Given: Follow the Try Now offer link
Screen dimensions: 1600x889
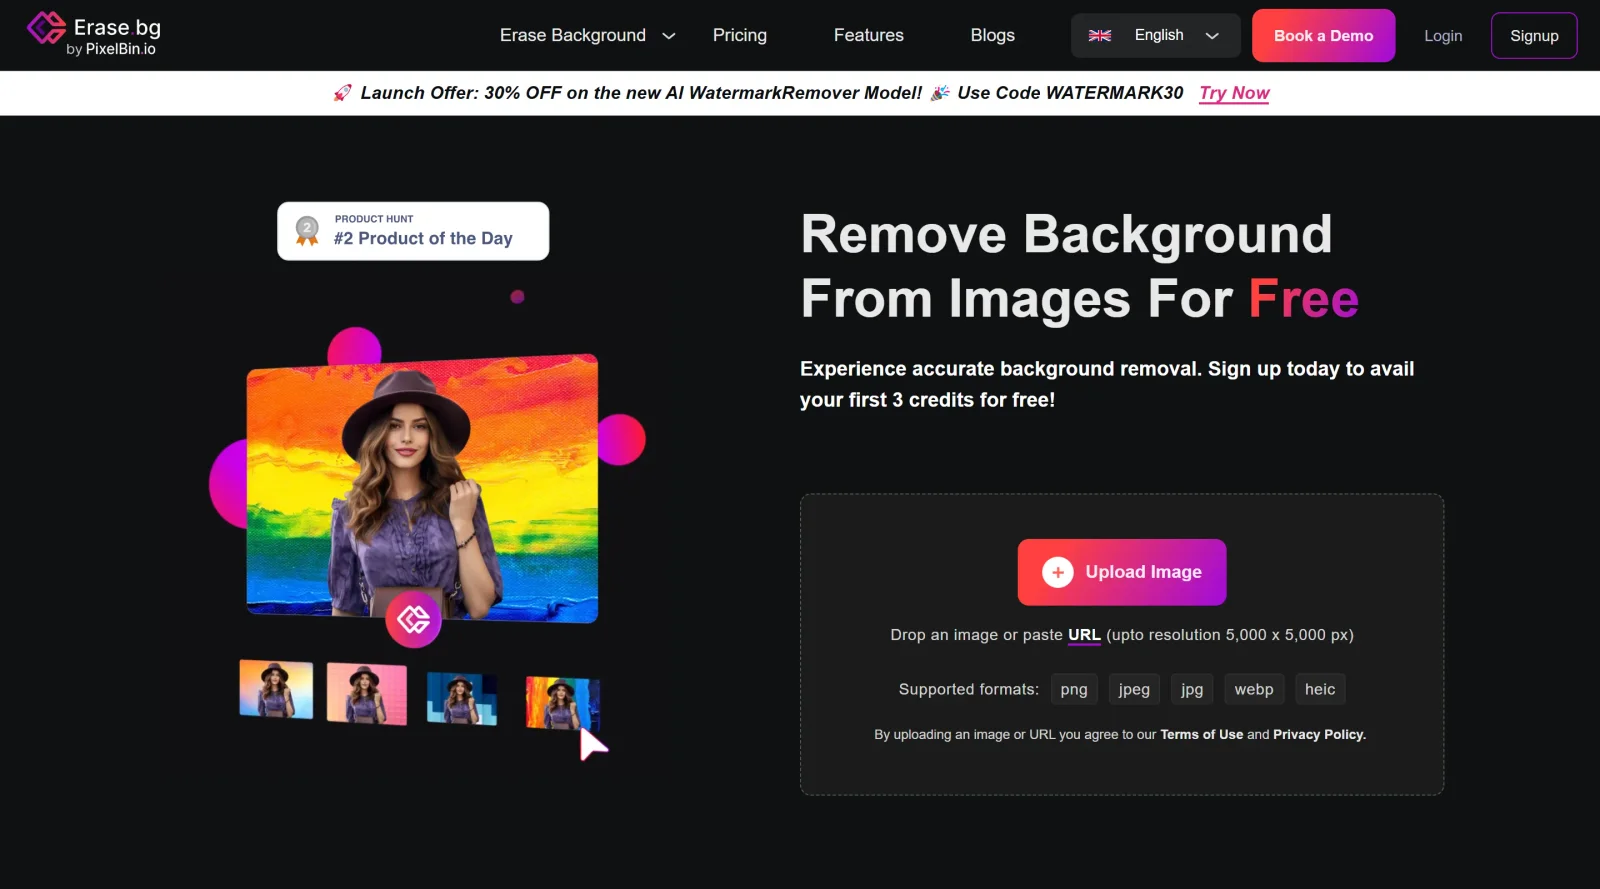Looking at the screenshot, I should point(1234,93).
